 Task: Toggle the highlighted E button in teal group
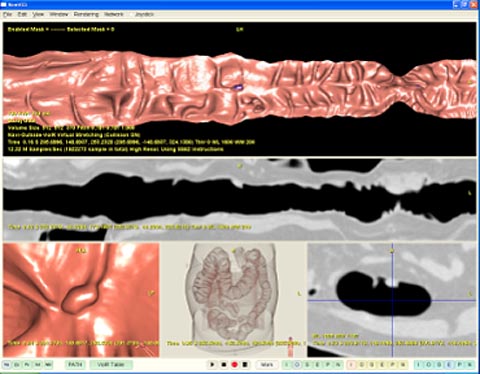(x=449, y=365)
